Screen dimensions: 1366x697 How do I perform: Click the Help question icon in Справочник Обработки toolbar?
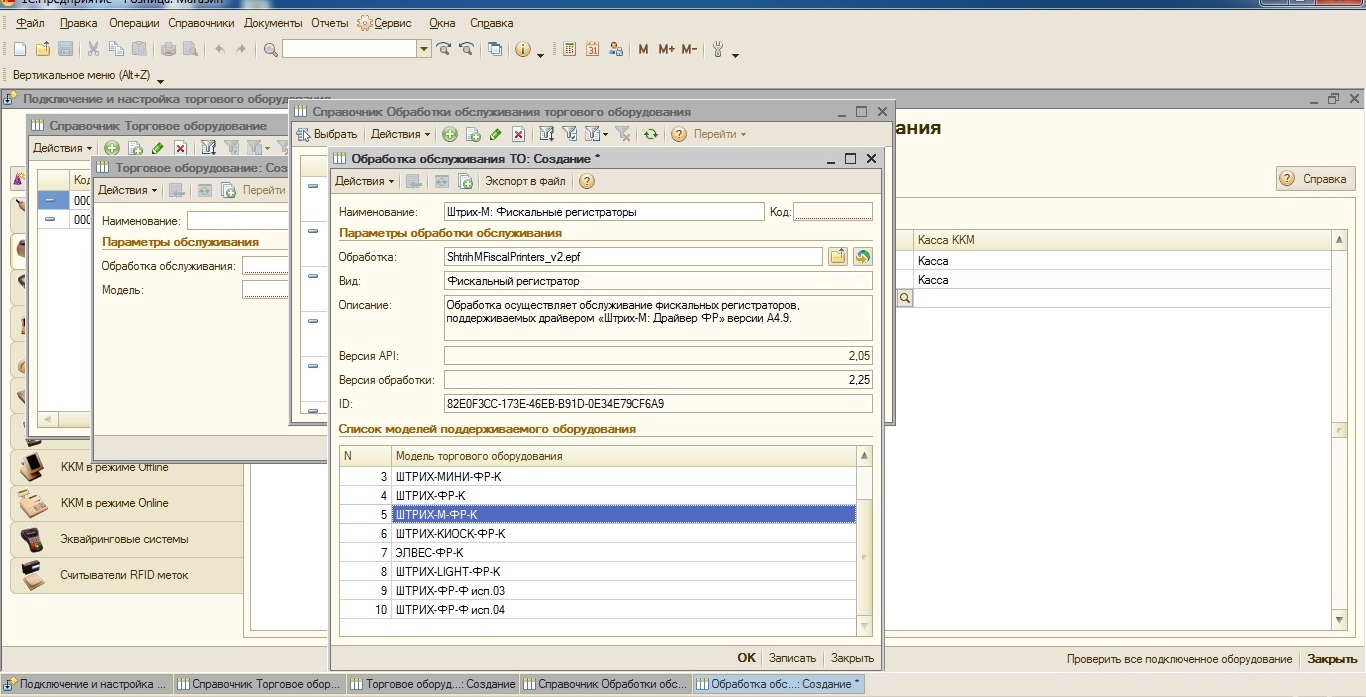point(679,134)
